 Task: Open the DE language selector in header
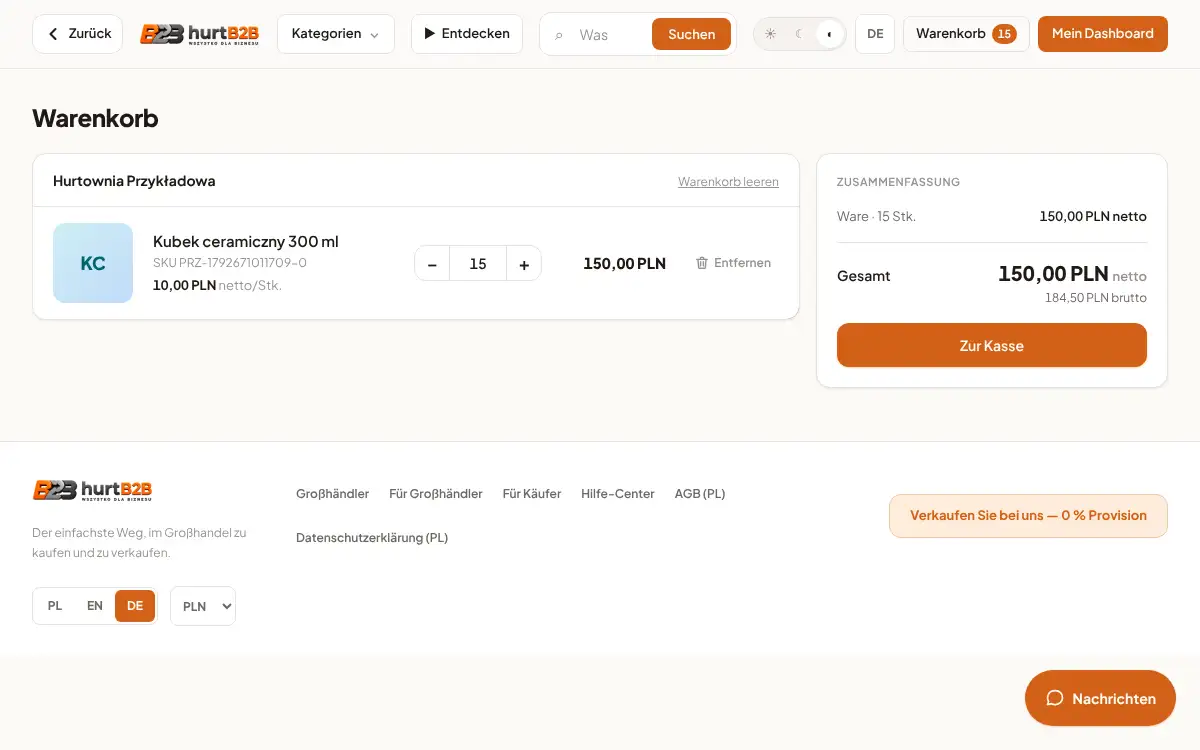pos(875,34)
